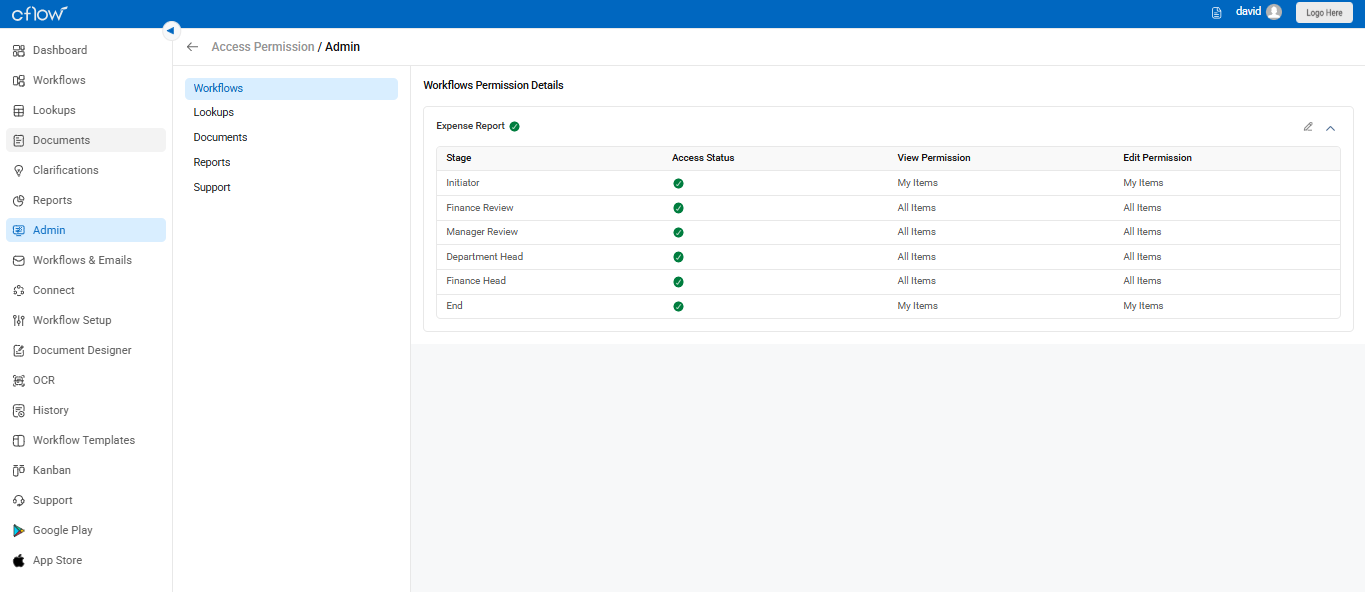Click the Kanban icon
The image size is (1365, 592).
19,470
